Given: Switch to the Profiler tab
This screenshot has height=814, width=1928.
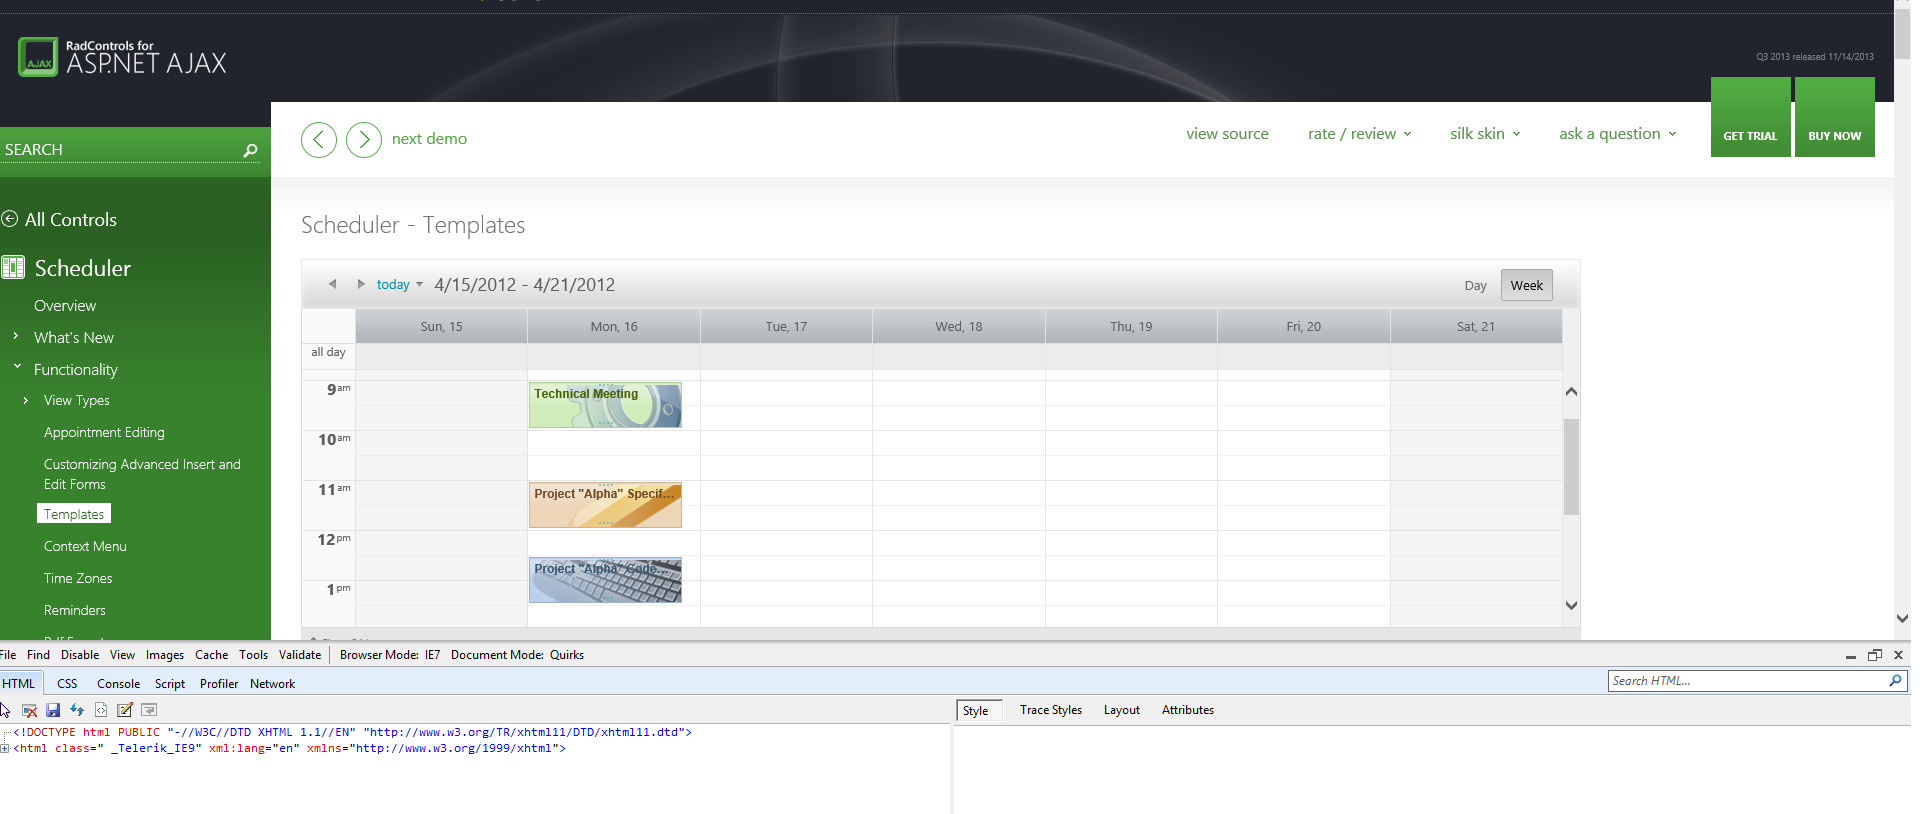Looking at the screenshot, I should (219, 684).
